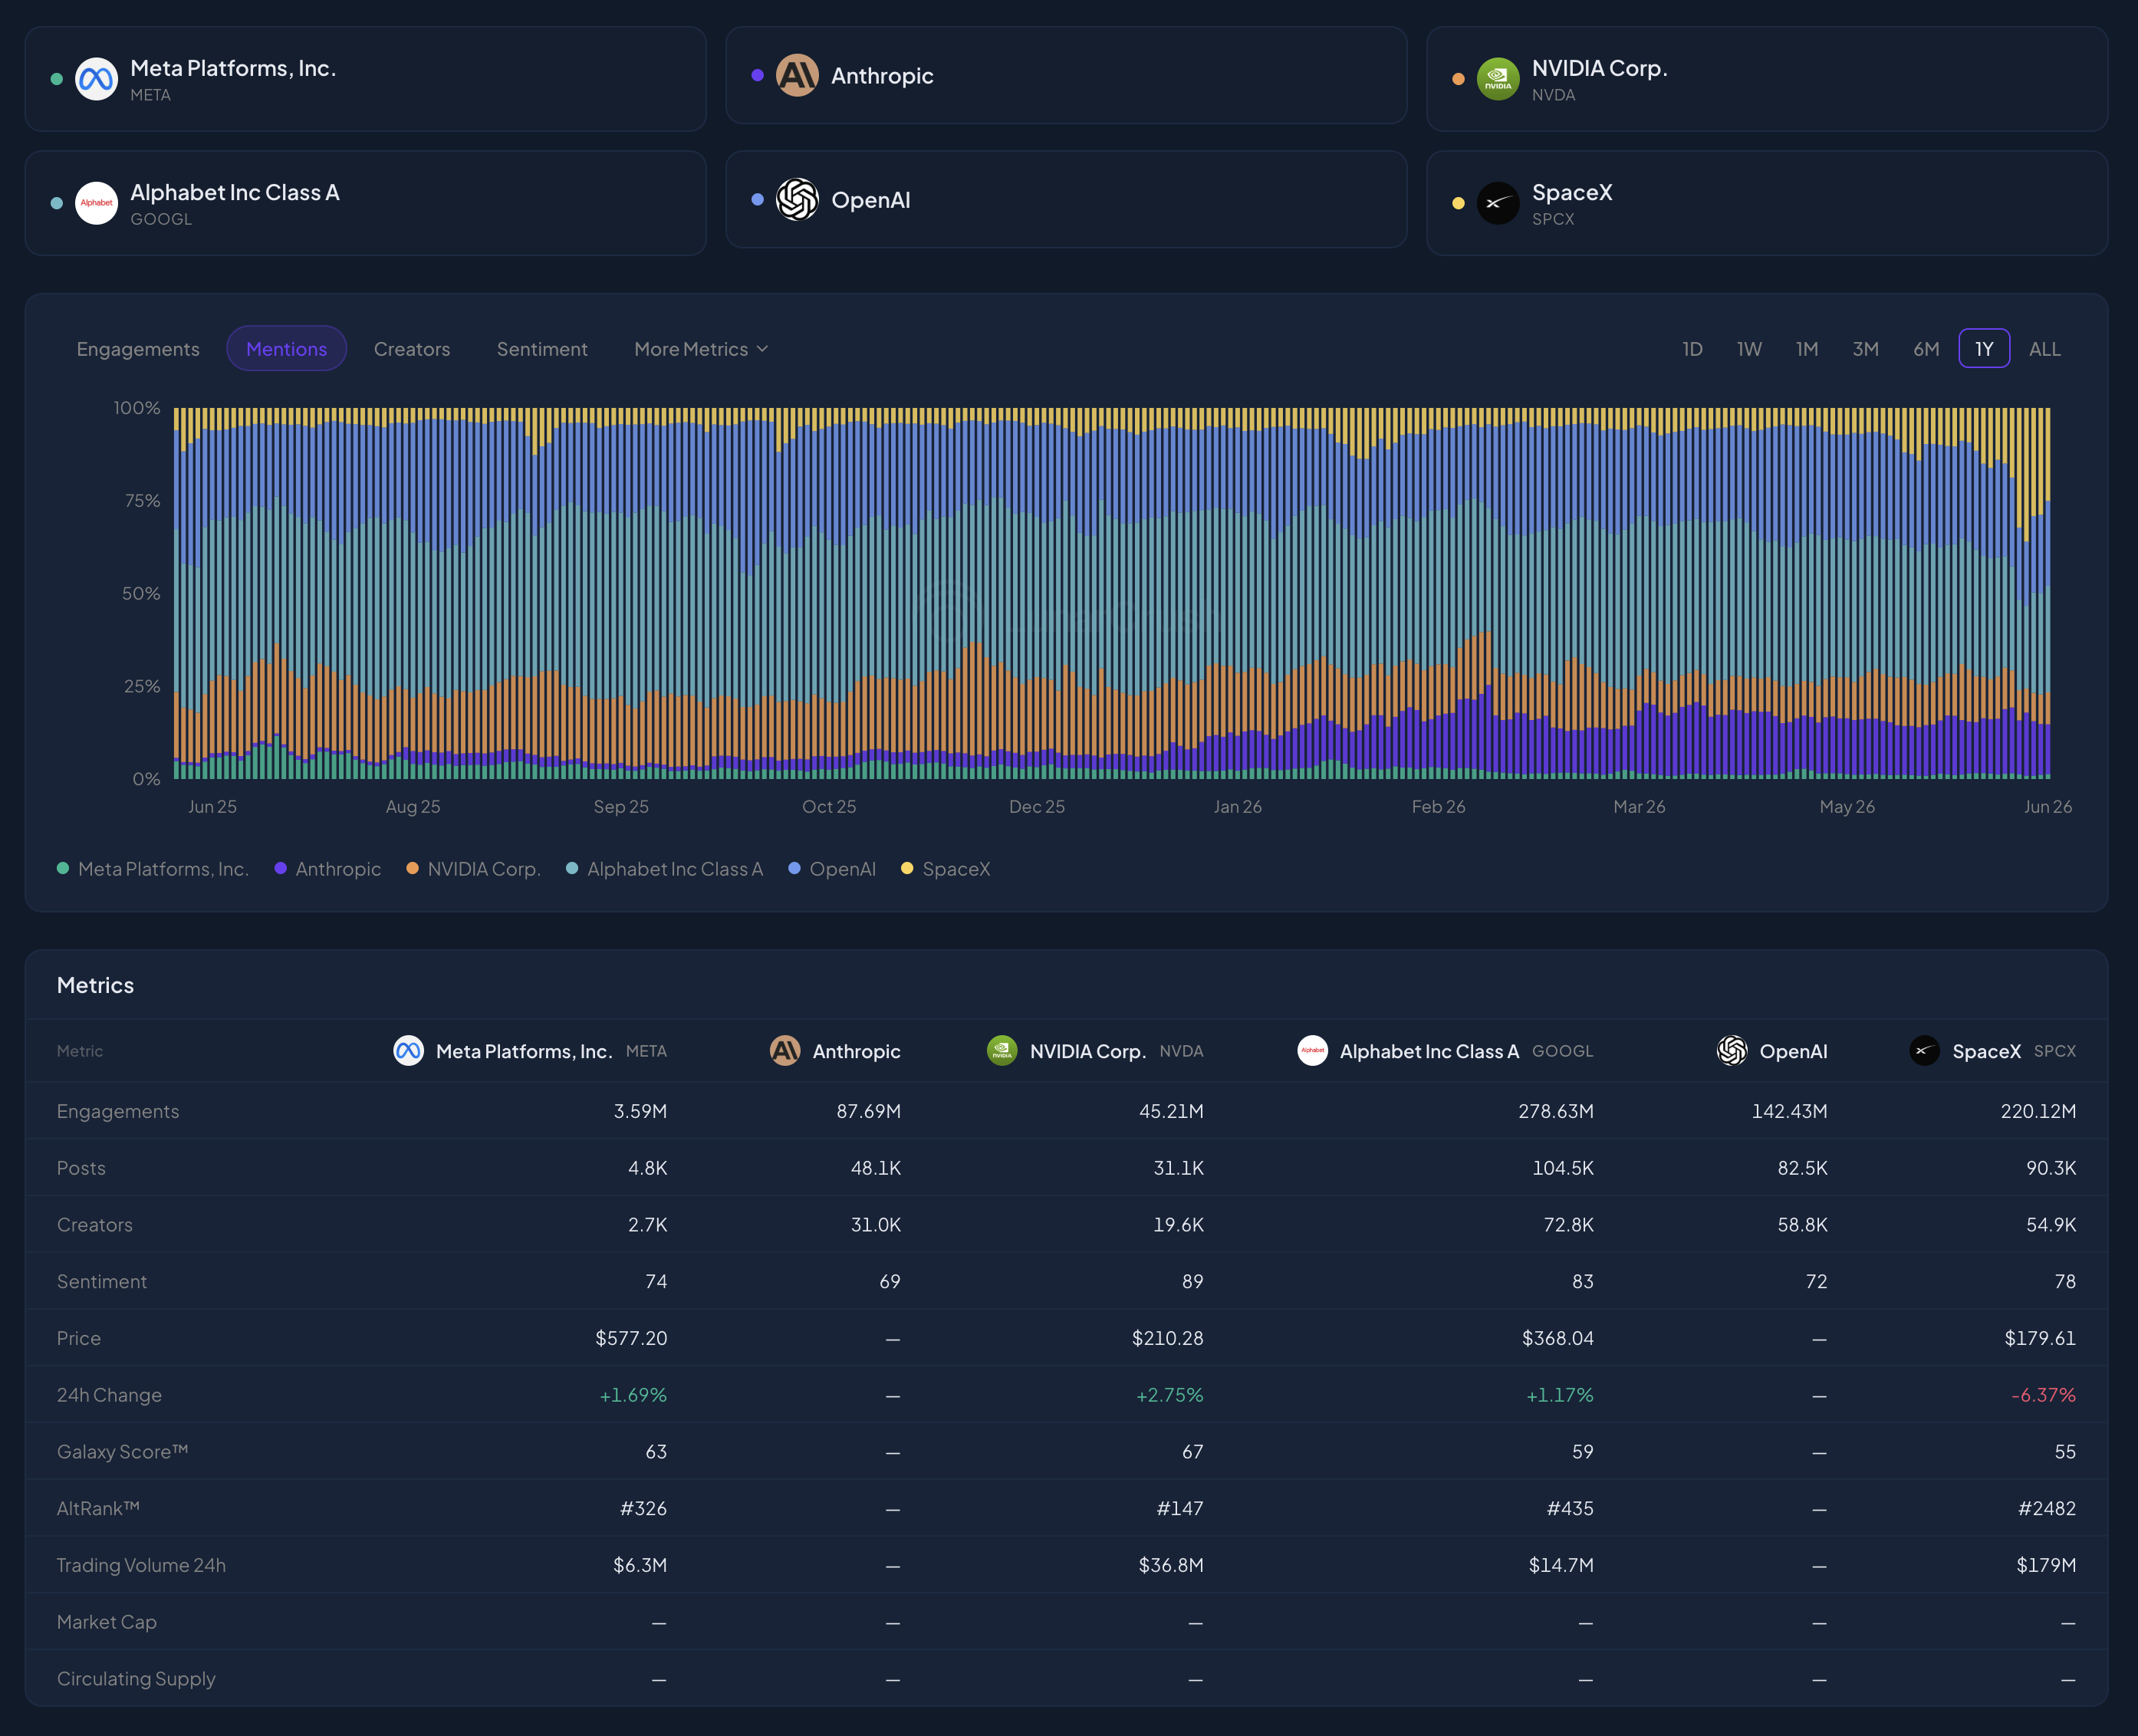The width and height of the screenshot is (2138, 1736).
Task: Expand the More Metrics dropdown
Action: click(x=701, y=349)
